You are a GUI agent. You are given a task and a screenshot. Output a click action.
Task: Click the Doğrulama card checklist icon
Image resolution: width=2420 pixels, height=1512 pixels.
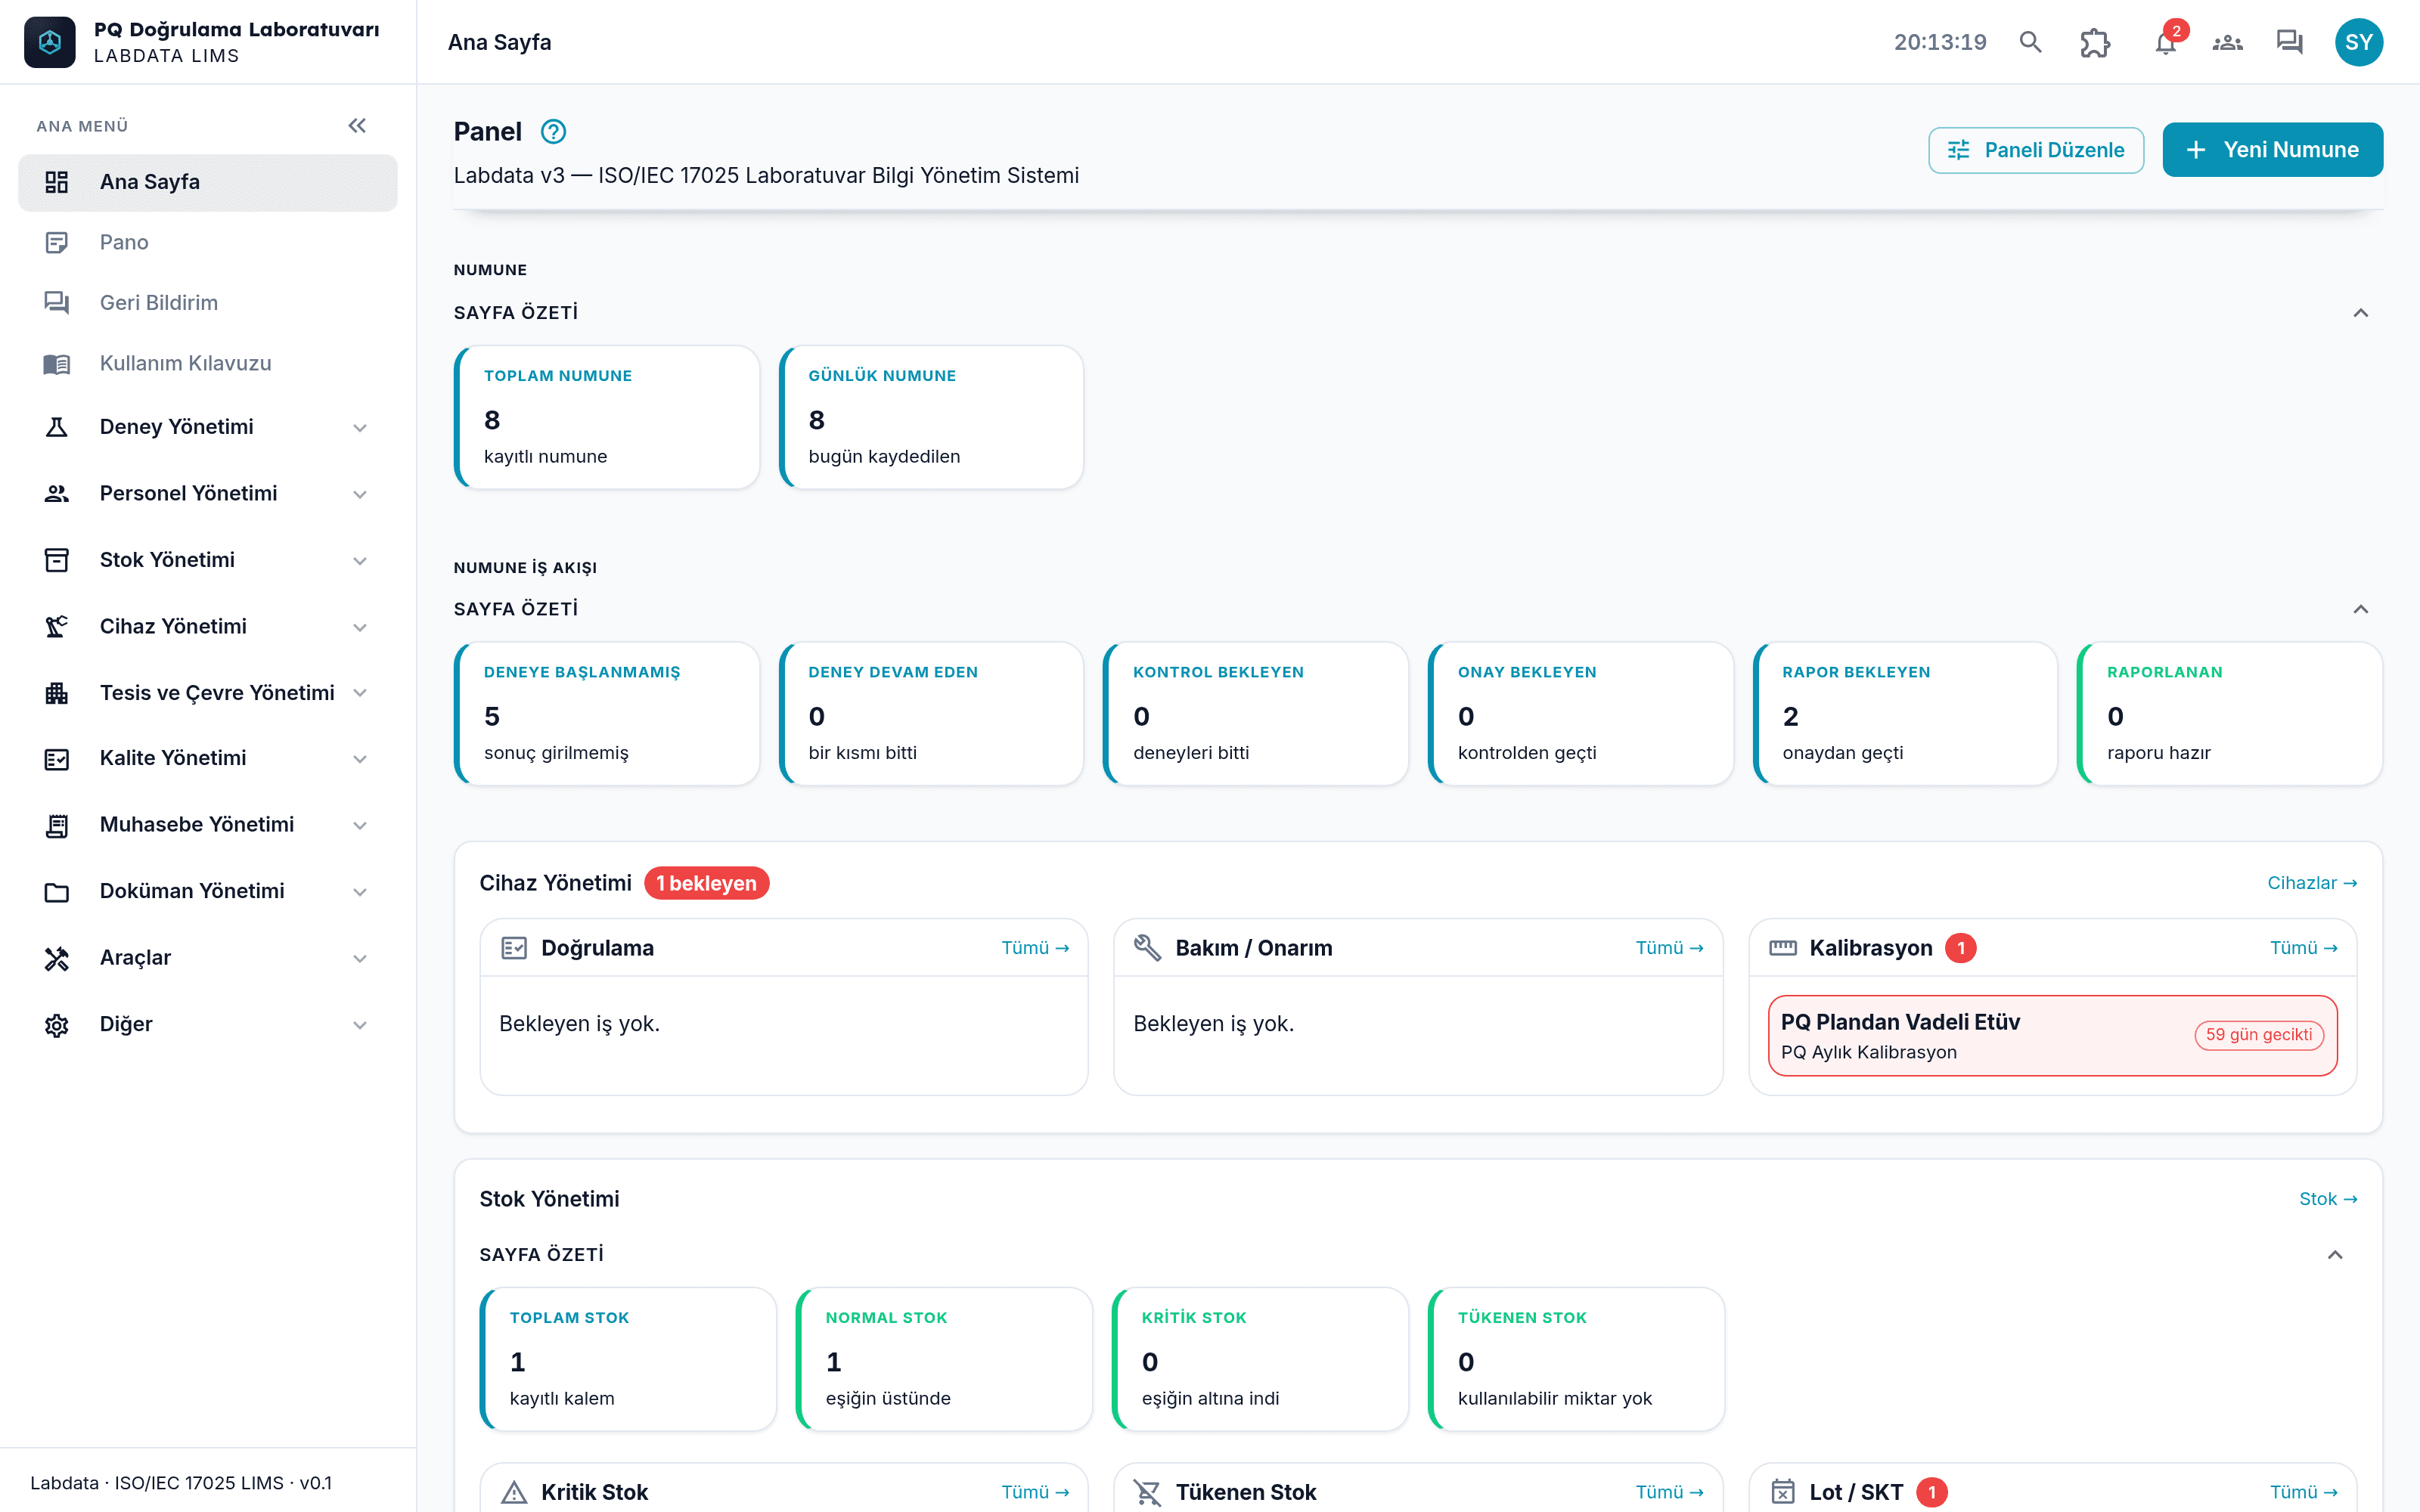point(514,947)
